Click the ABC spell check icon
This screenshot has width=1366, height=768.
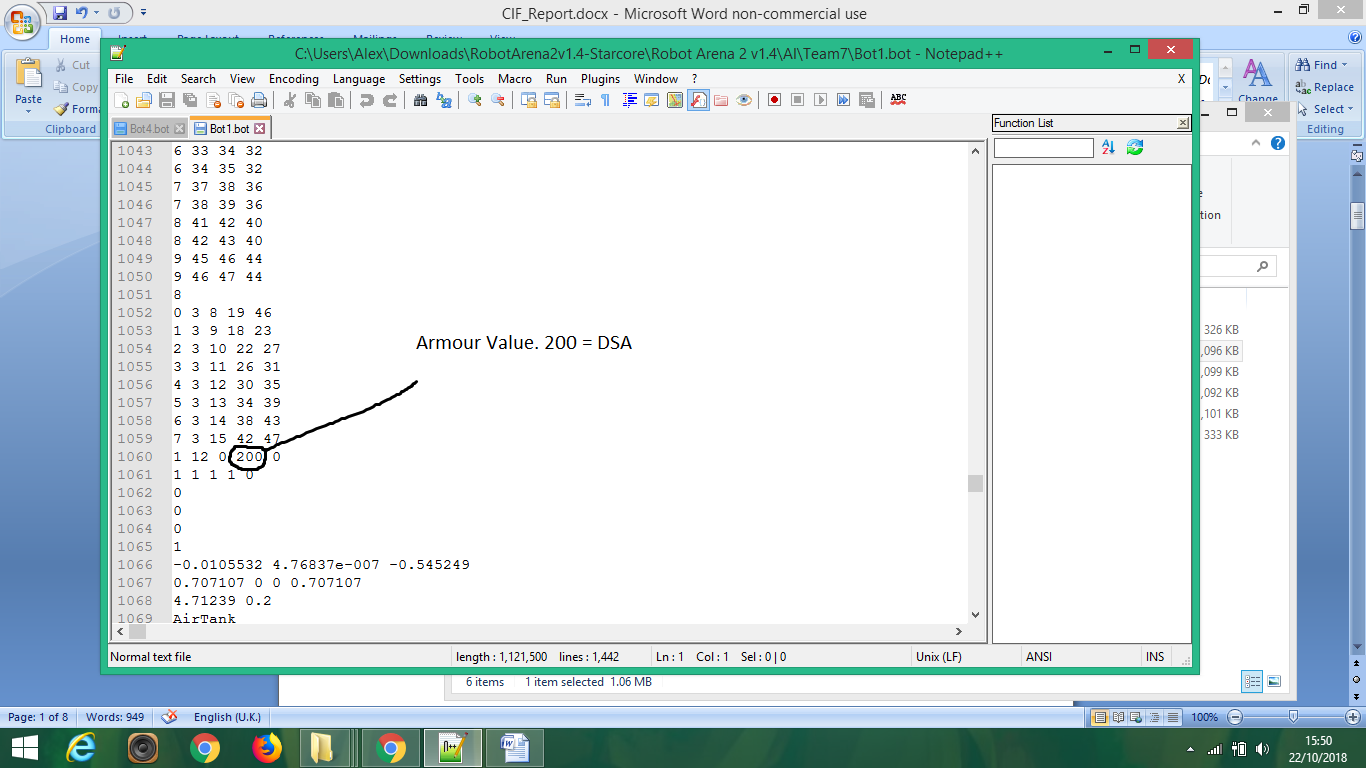pos(898,99)
